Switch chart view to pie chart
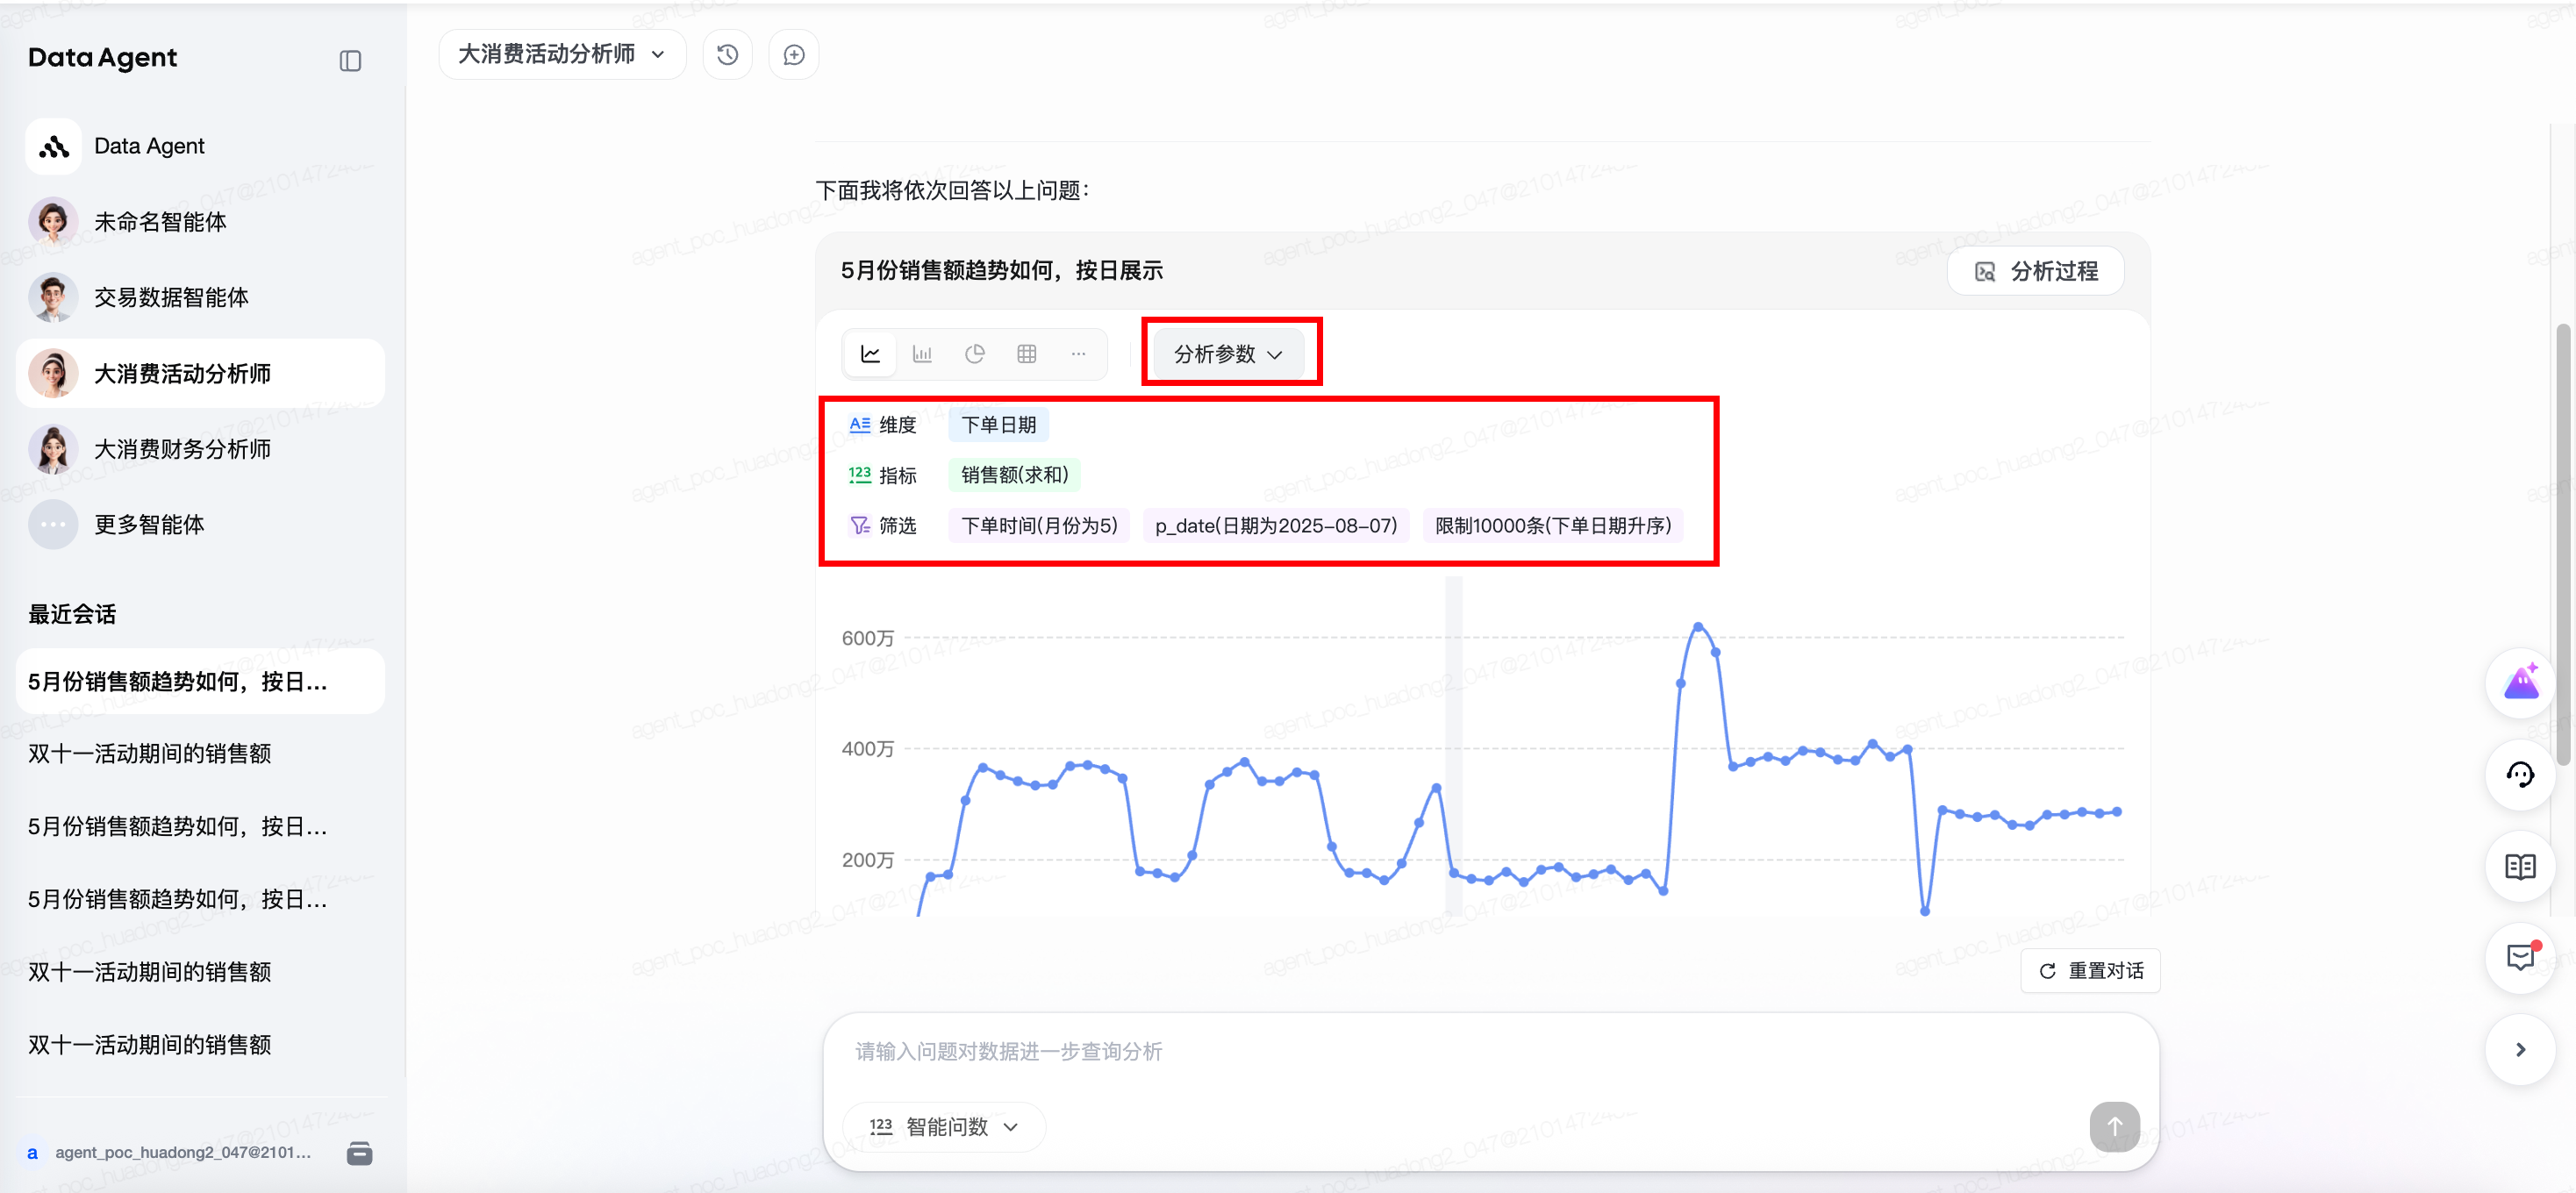This screenshot has width=2576, height=1193. pos(974,354)
